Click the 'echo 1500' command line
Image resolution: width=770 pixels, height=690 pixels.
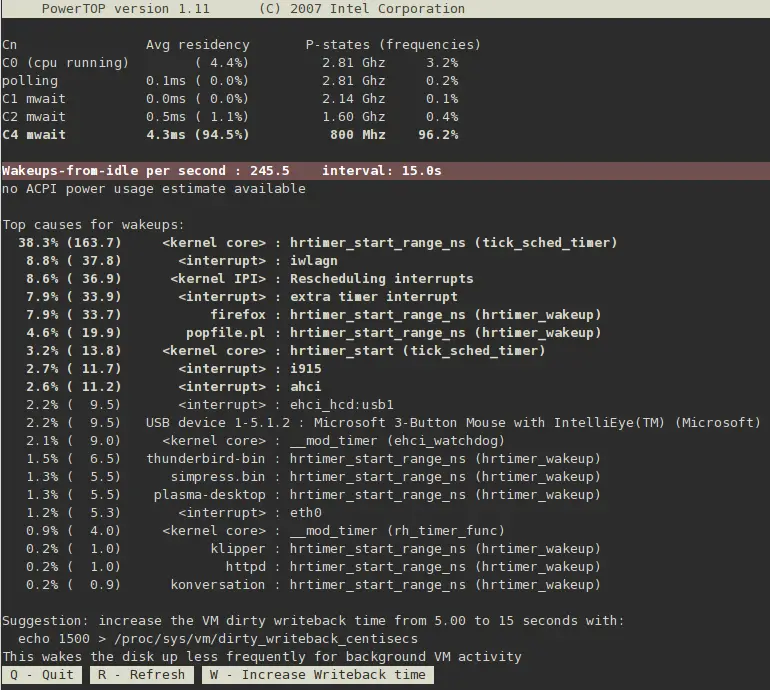pyautogui.click(x=217, y=639)
